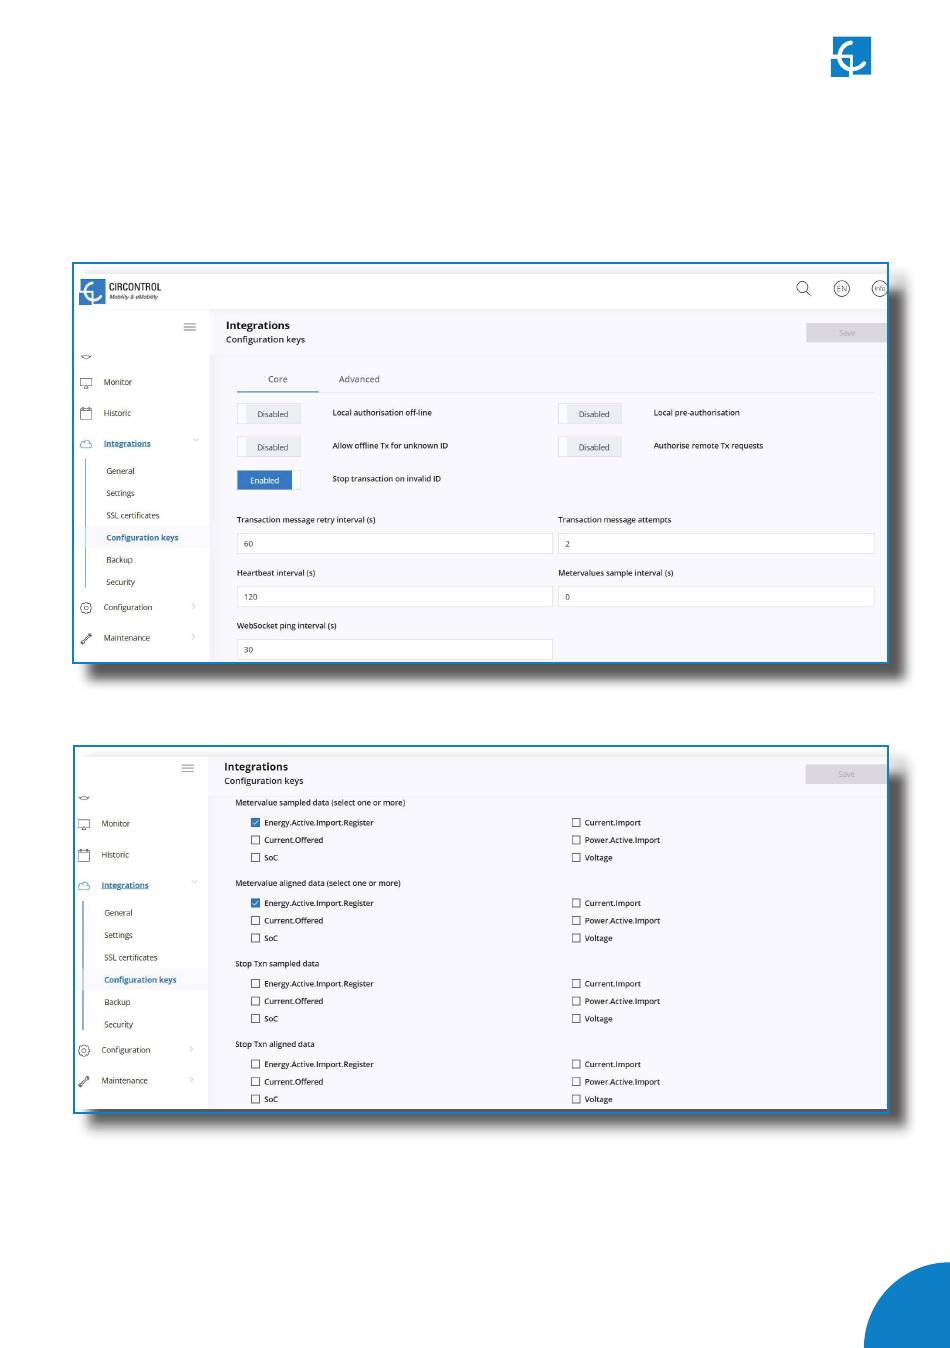Toggle the Authorise remote Tx requests switch
The image size is (950, 1348).
[x=590, y=447]
